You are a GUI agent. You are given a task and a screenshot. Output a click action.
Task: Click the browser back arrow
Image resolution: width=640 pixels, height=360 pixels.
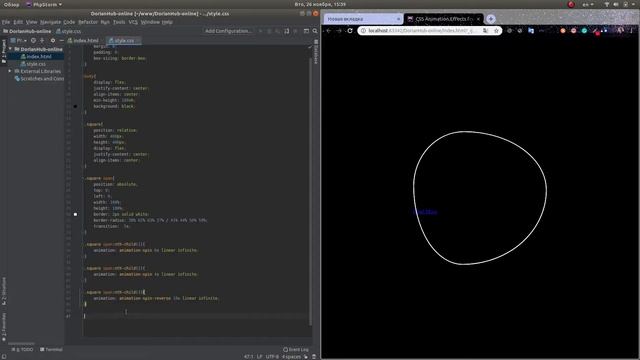(x=329, y=31)
